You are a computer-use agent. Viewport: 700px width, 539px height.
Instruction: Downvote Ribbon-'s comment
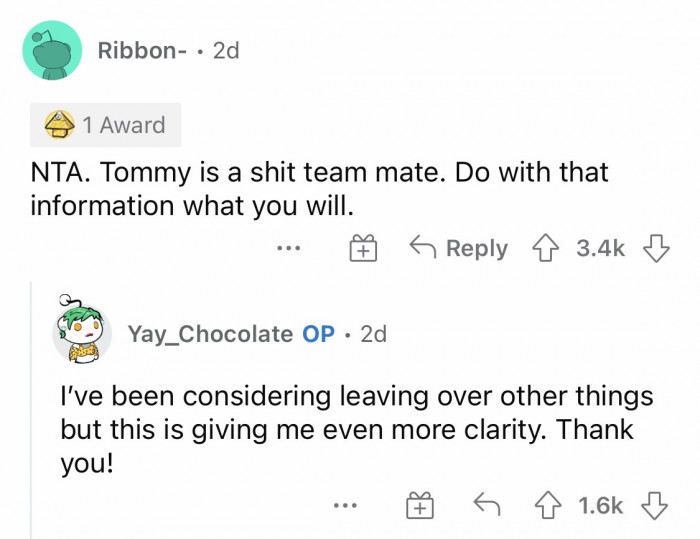[x=655, y=248]
